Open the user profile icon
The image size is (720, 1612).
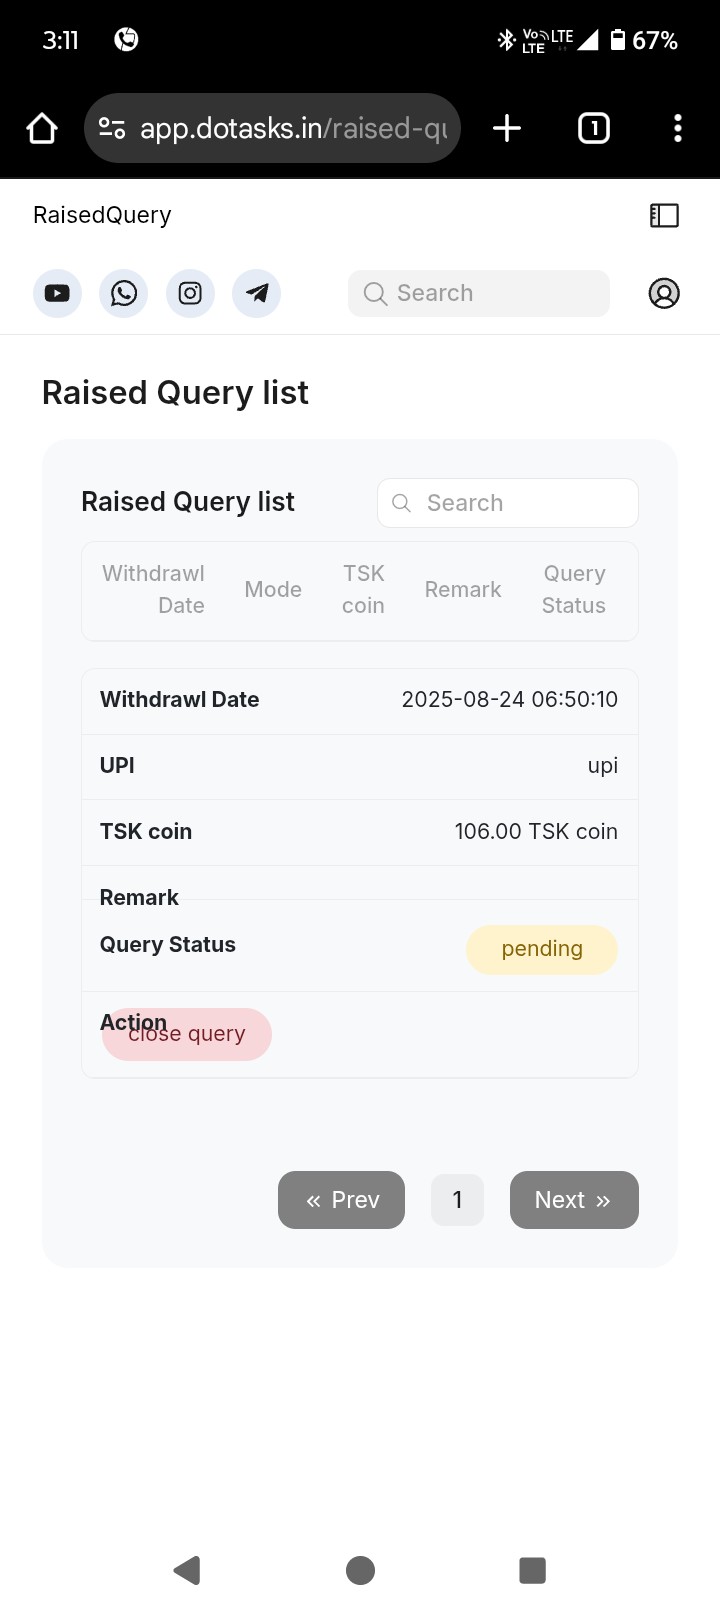[664, 293]
